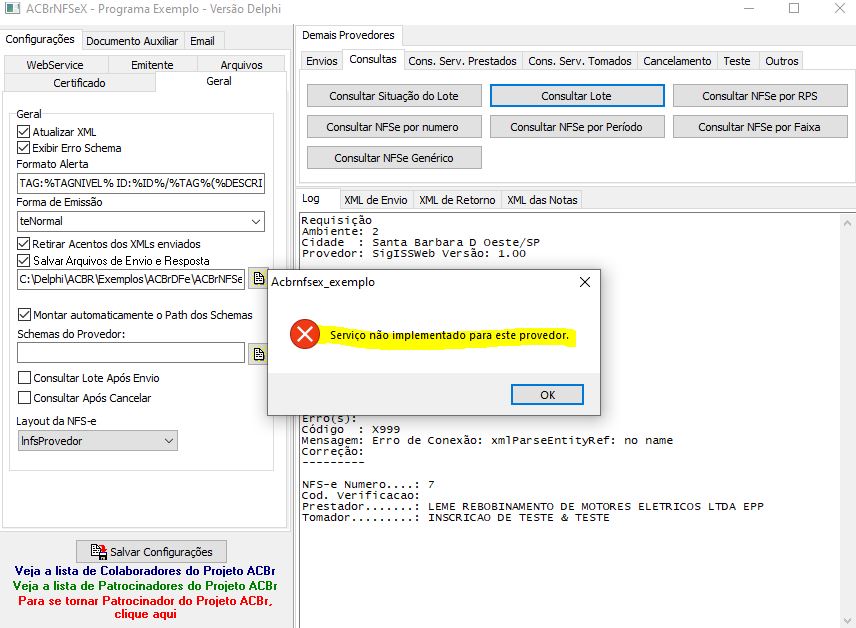Click Consultar NFSe por Faixa button
This screenshot has height=628, width=856.
coord(760,127)
